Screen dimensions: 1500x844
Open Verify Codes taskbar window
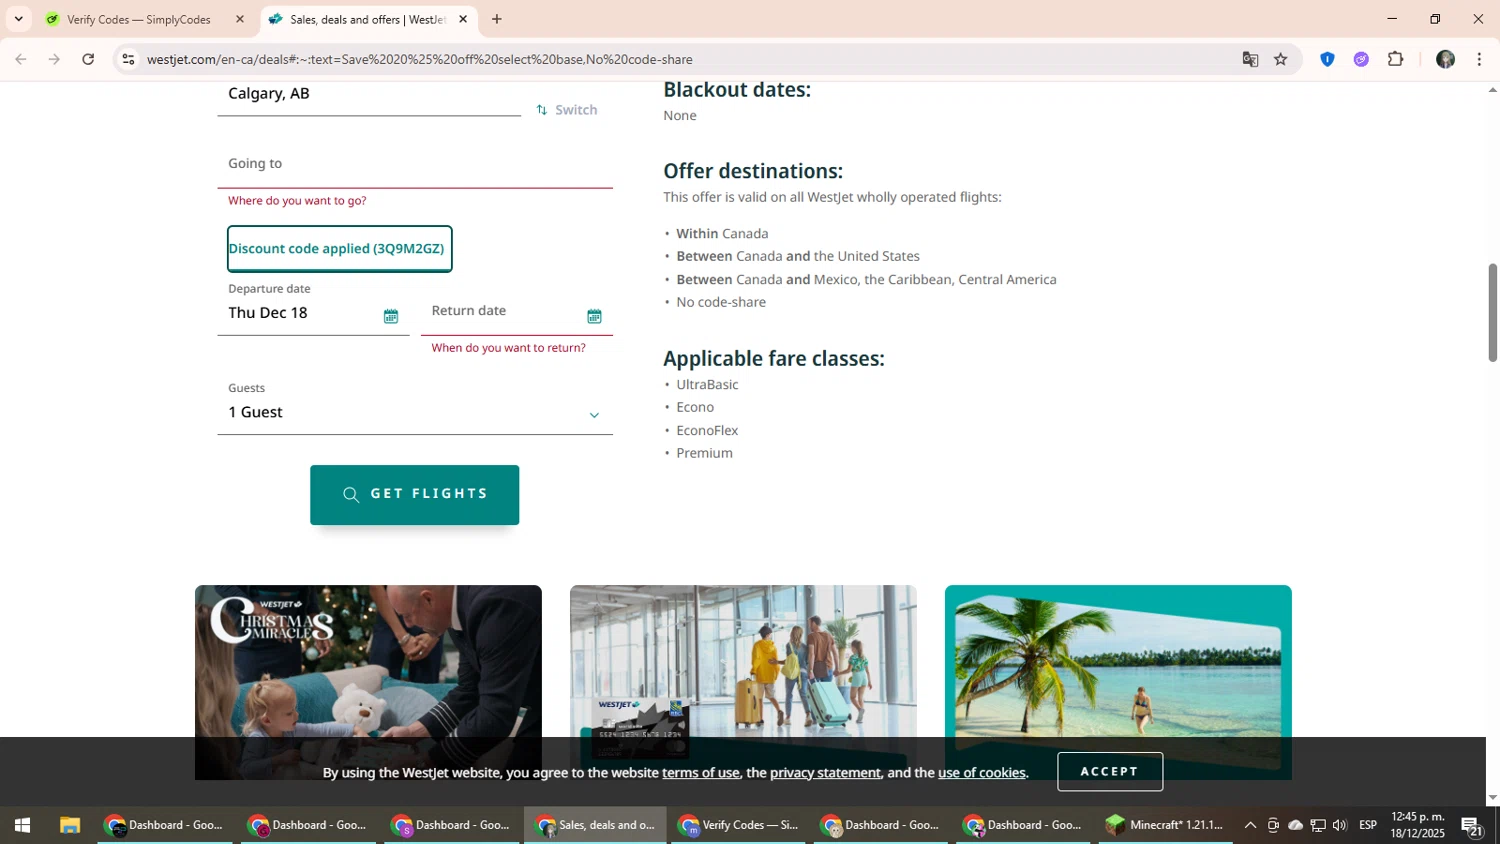pyautogui.click(x=738, y=825)
